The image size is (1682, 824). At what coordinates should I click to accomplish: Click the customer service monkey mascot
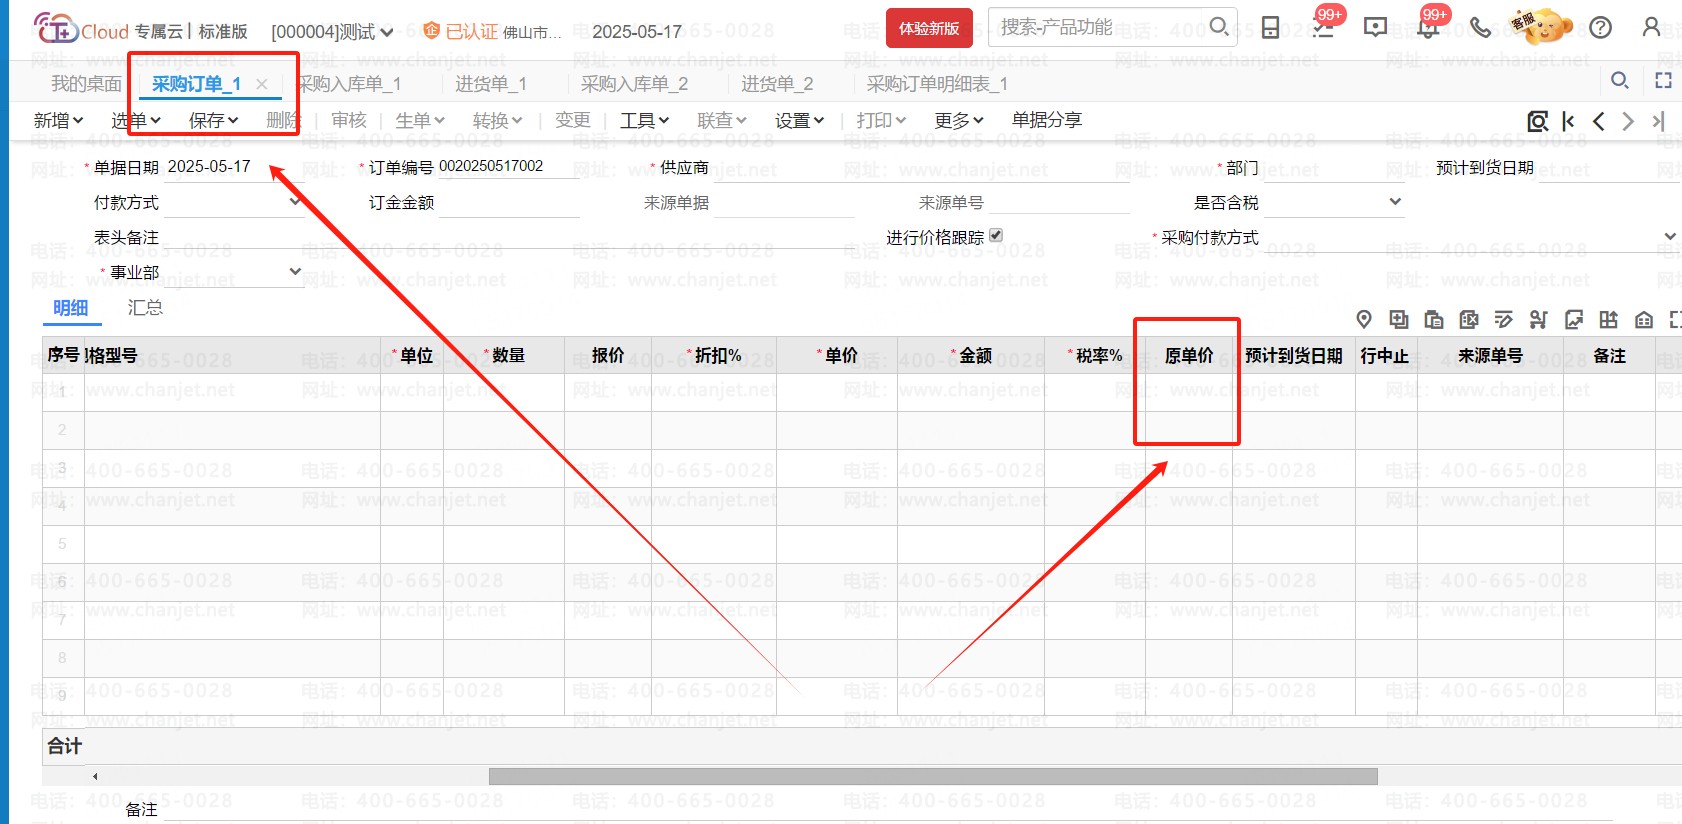(1542, 27)
